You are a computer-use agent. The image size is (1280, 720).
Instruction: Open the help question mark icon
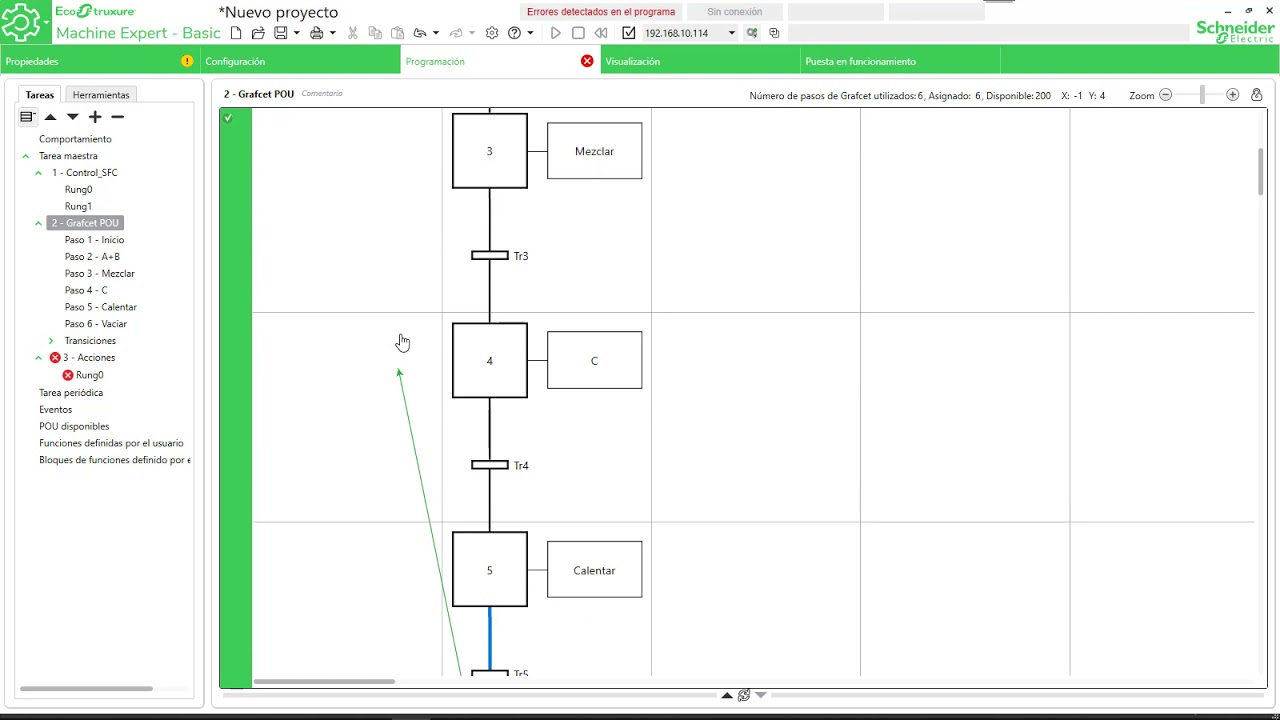pos(514,33)
